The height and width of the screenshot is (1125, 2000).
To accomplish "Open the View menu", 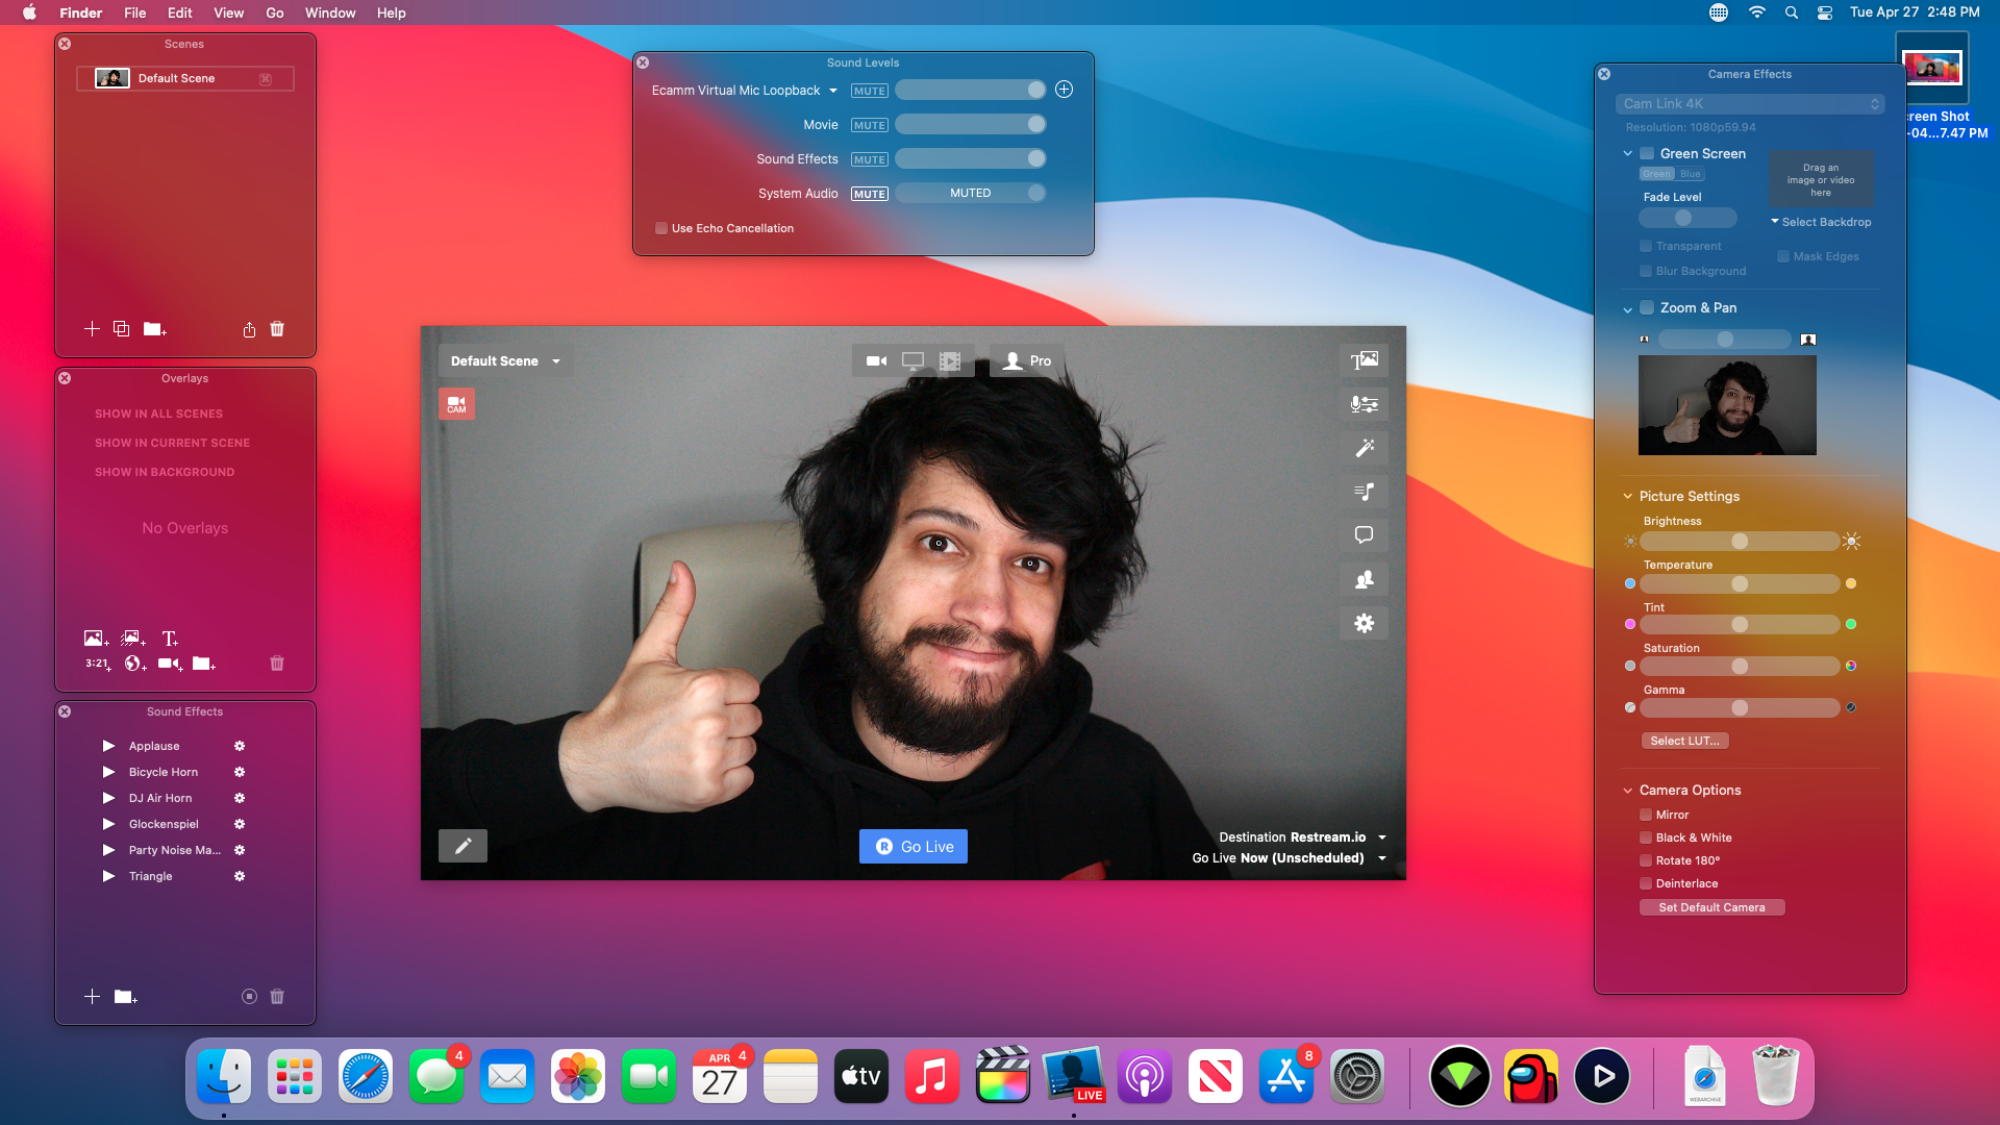I will tap(228, 13).
